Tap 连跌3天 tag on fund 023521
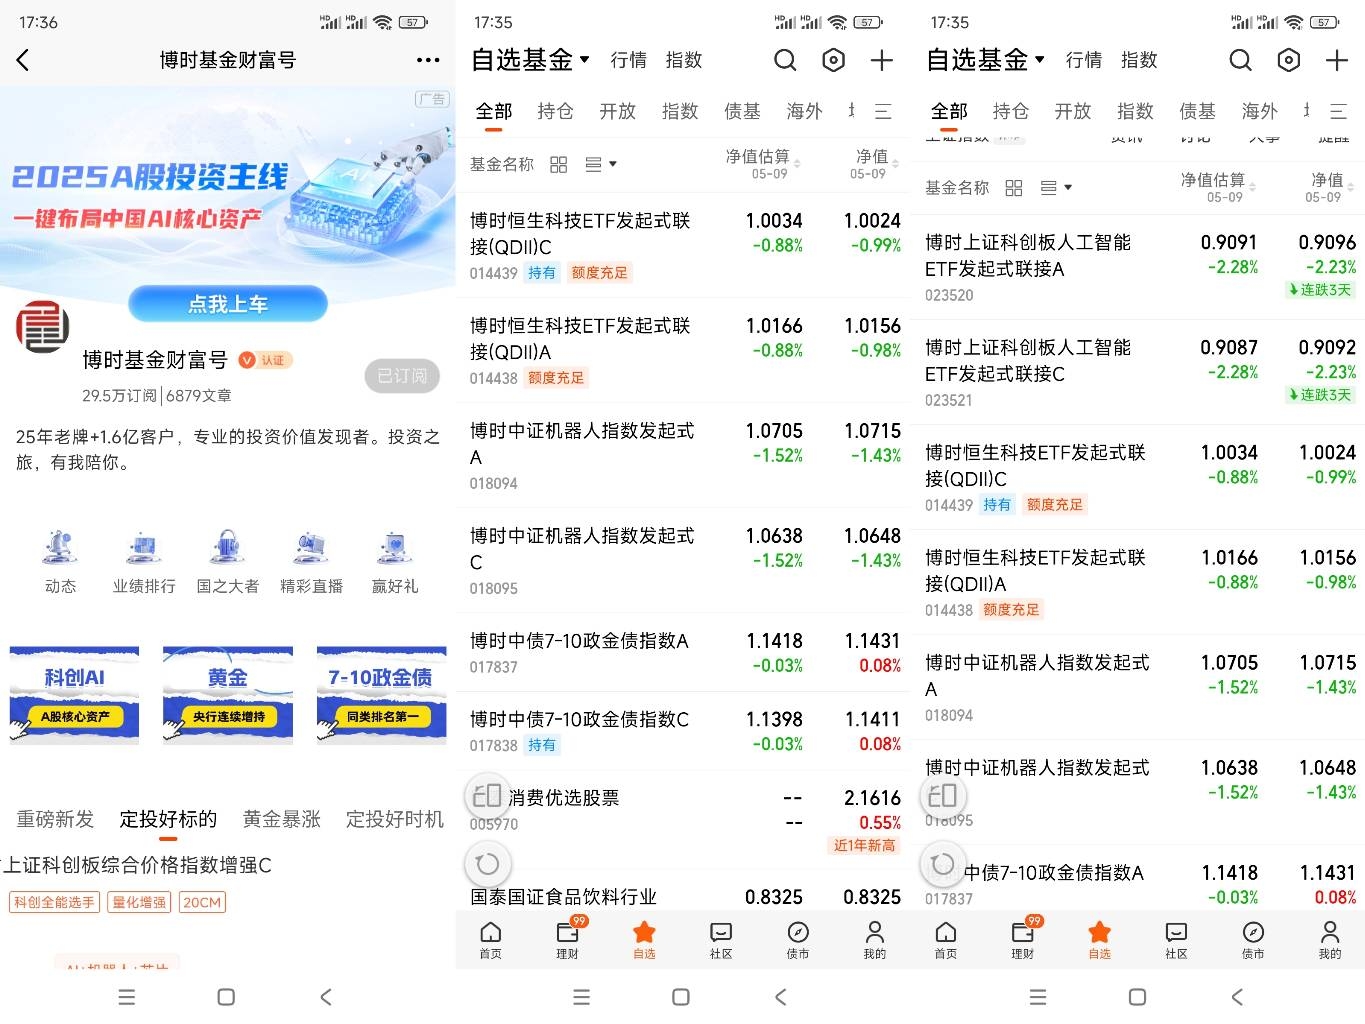The height and width of the screenshot is (1024, 1365). [x=1321, y=395]
